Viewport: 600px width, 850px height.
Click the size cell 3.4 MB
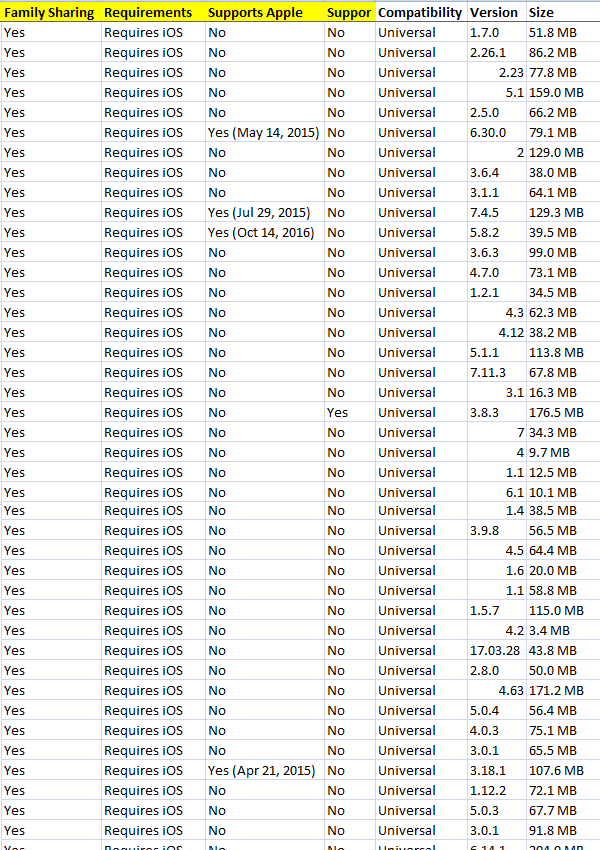pyautogui.click(x=563, y=630)
